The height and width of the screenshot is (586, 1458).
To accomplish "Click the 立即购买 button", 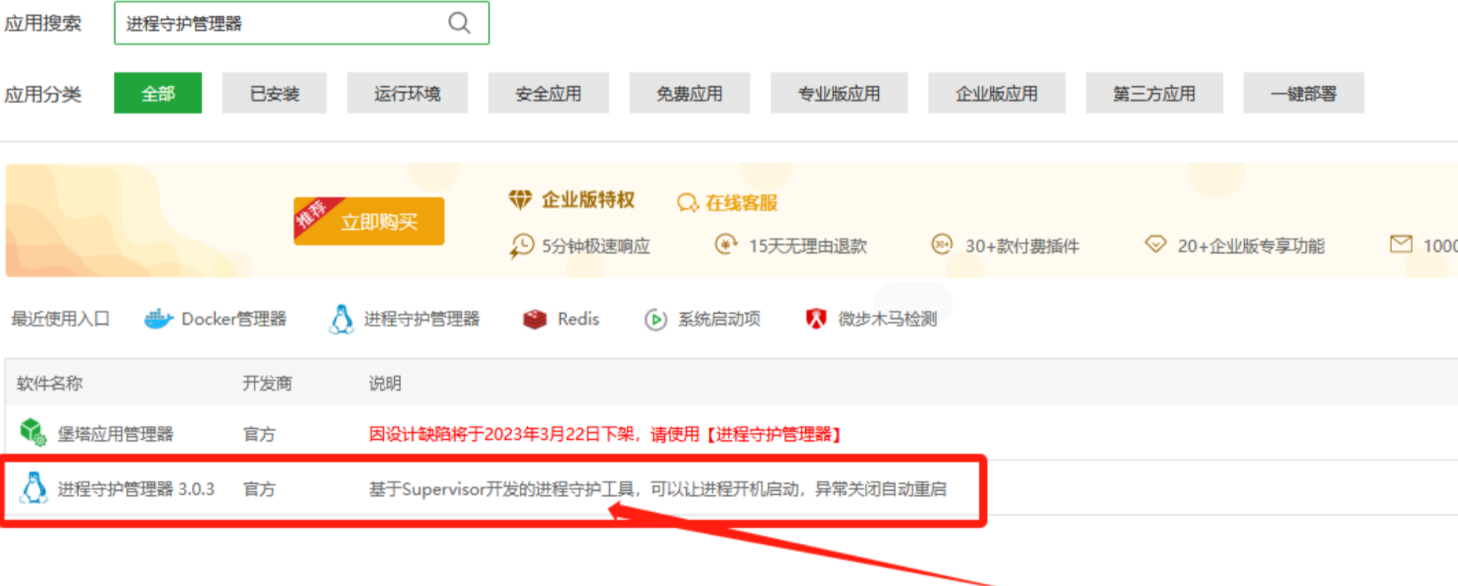I will (369, 221).
